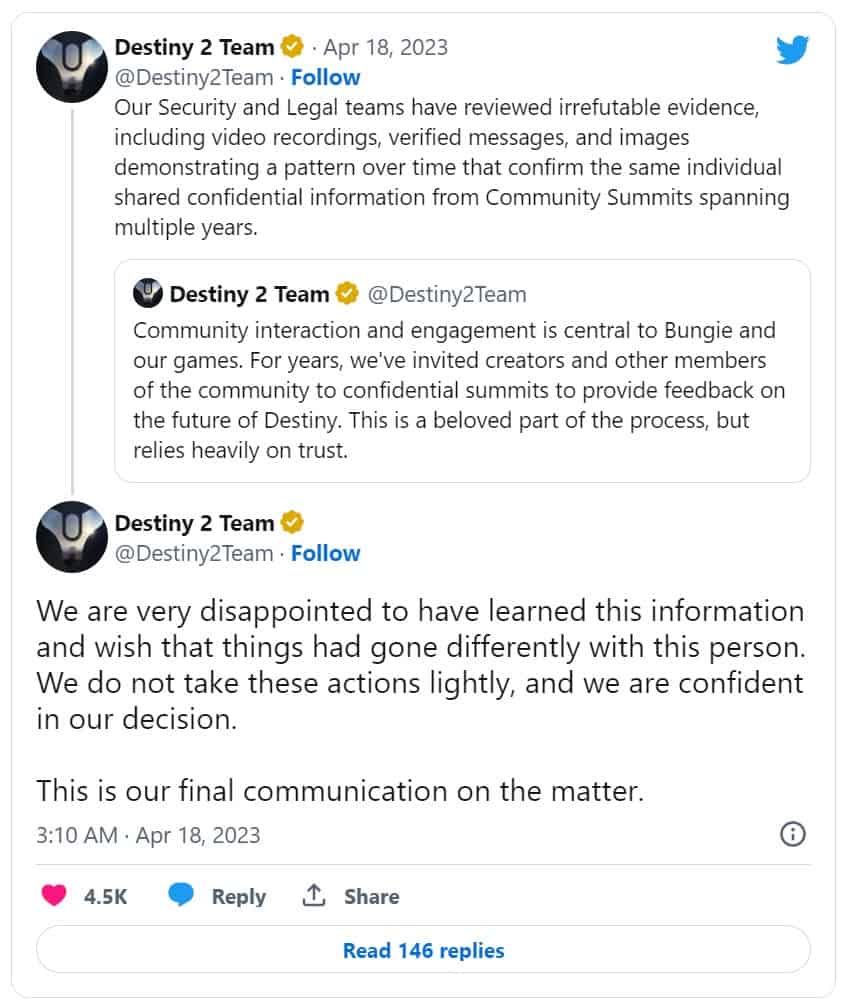Follow @Destiny2Team from the top tweet
The height and width of the screenshot is (1004, 857).
[x=325, y=77]
